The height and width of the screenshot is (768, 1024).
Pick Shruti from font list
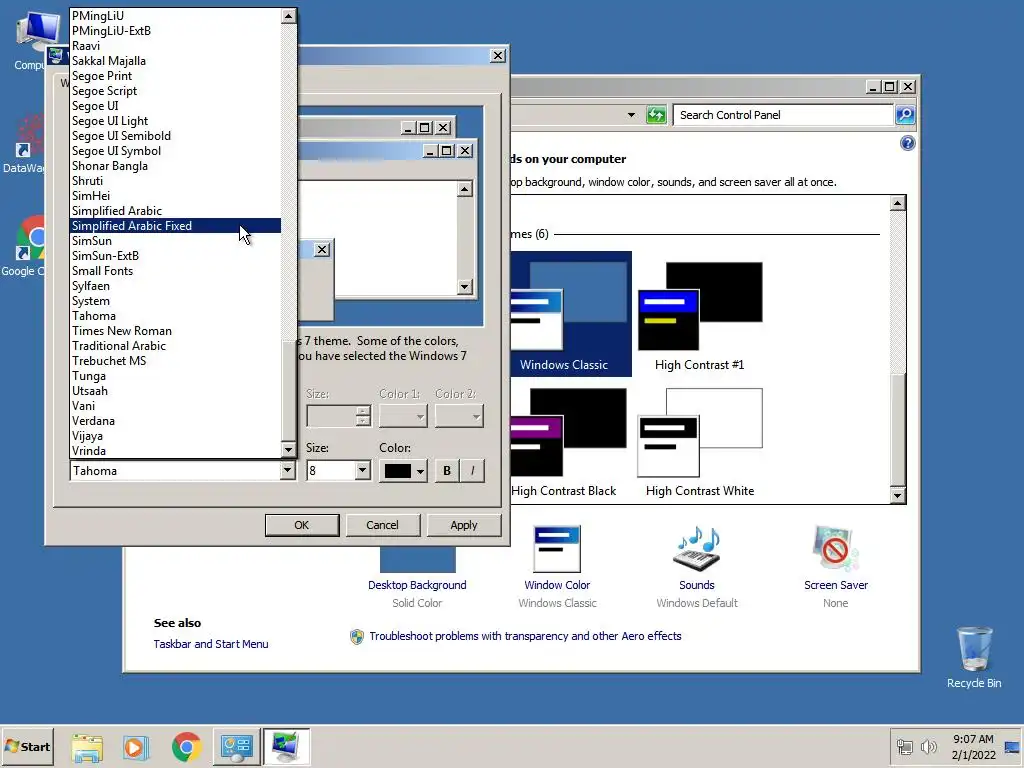(175, 181)
